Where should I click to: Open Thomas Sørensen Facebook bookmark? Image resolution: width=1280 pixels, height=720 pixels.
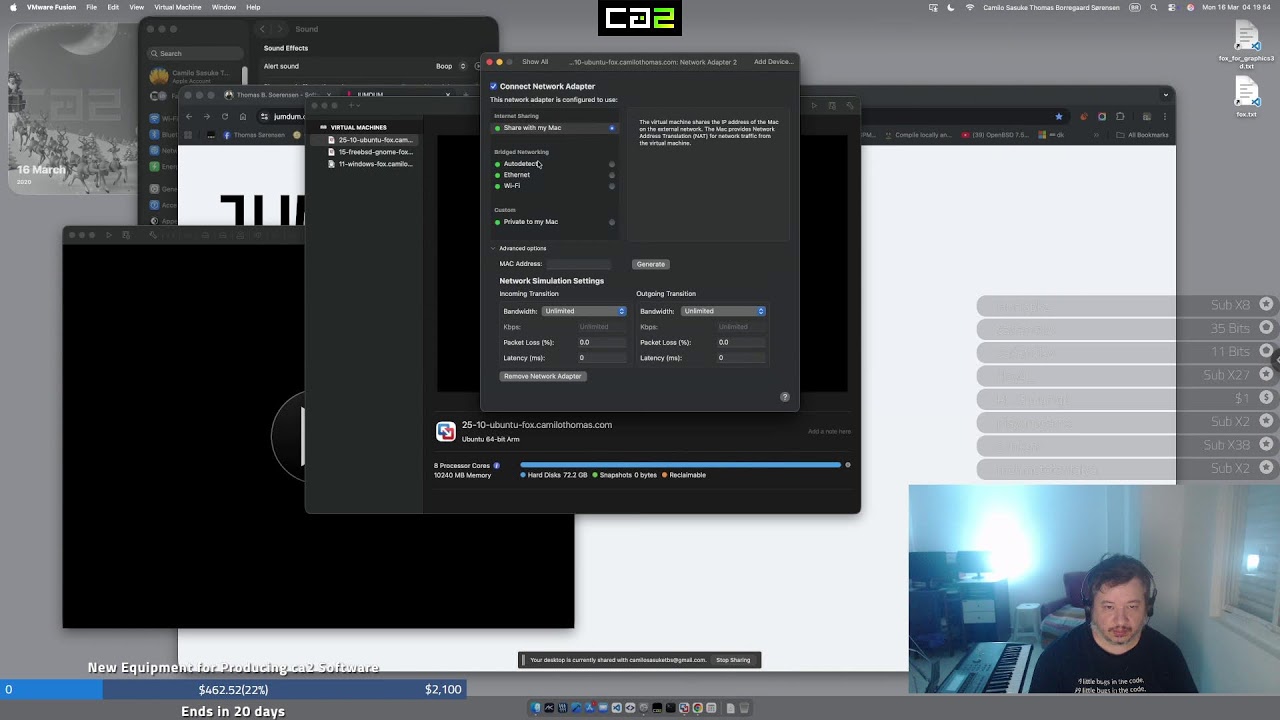tap(254, 135)
